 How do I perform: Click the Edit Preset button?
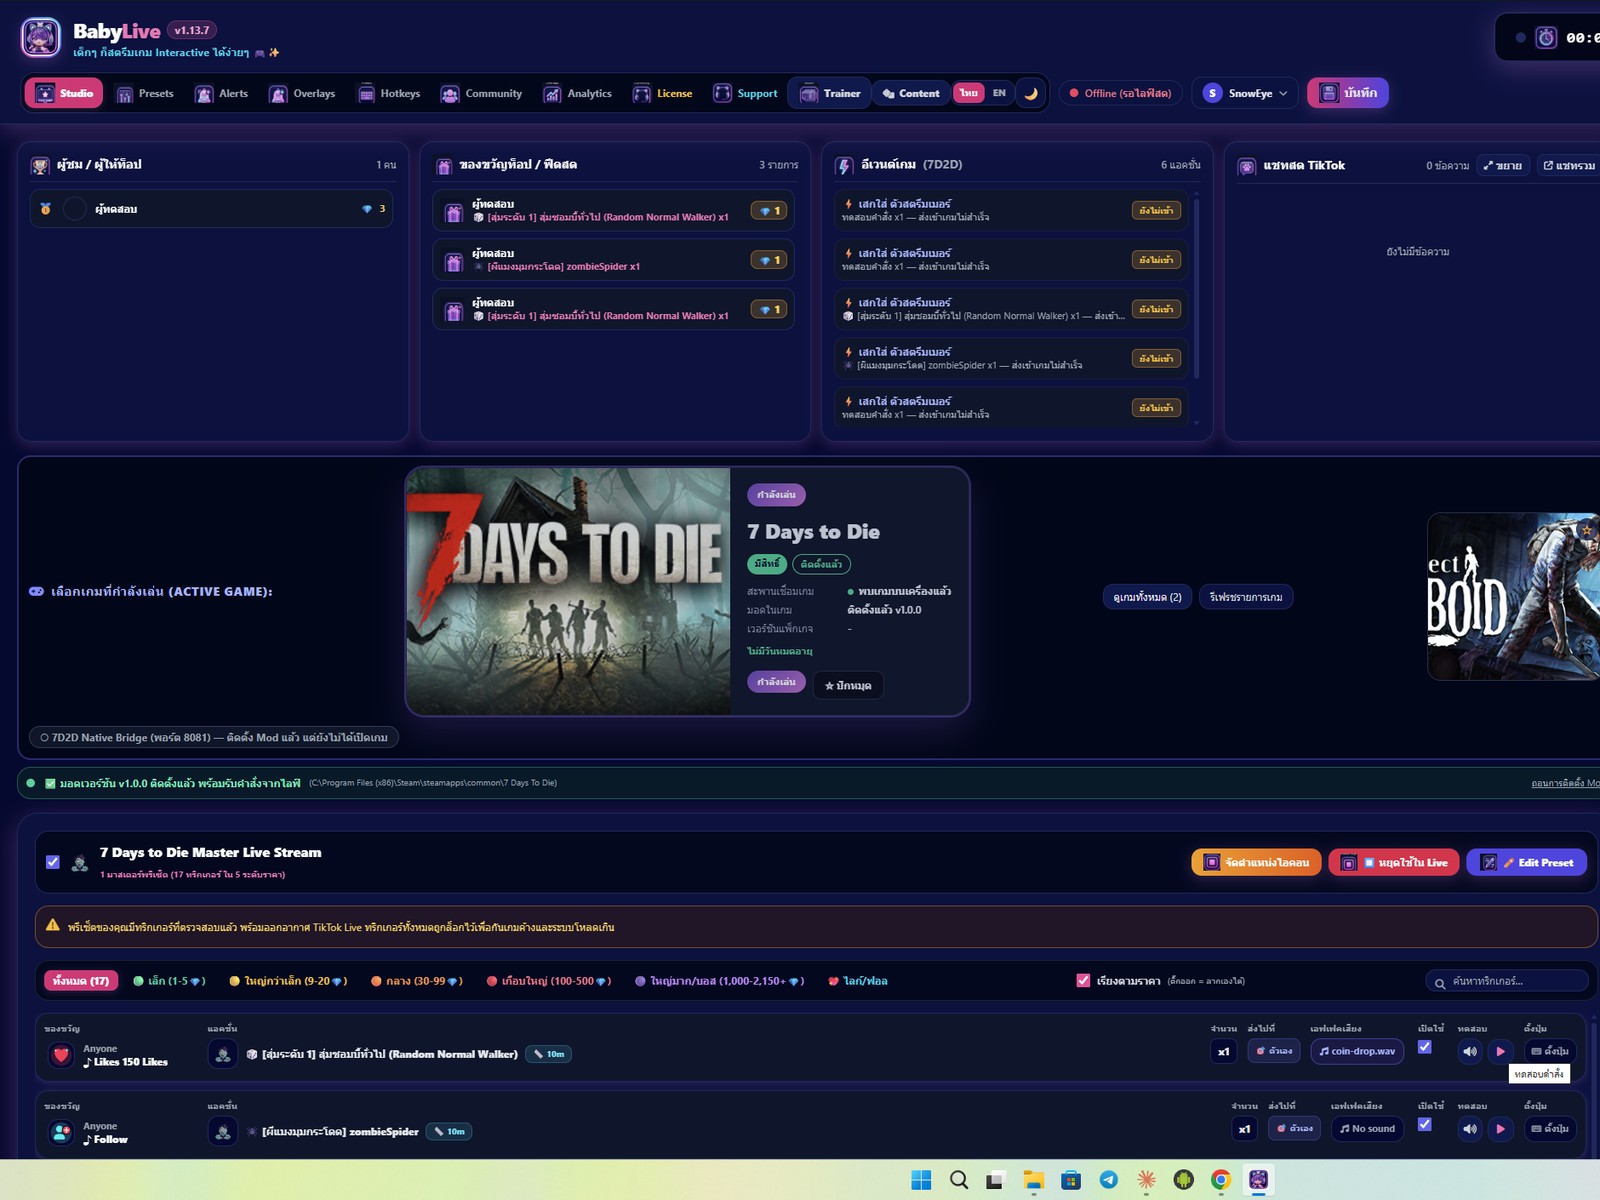[x=1527, y=862]
